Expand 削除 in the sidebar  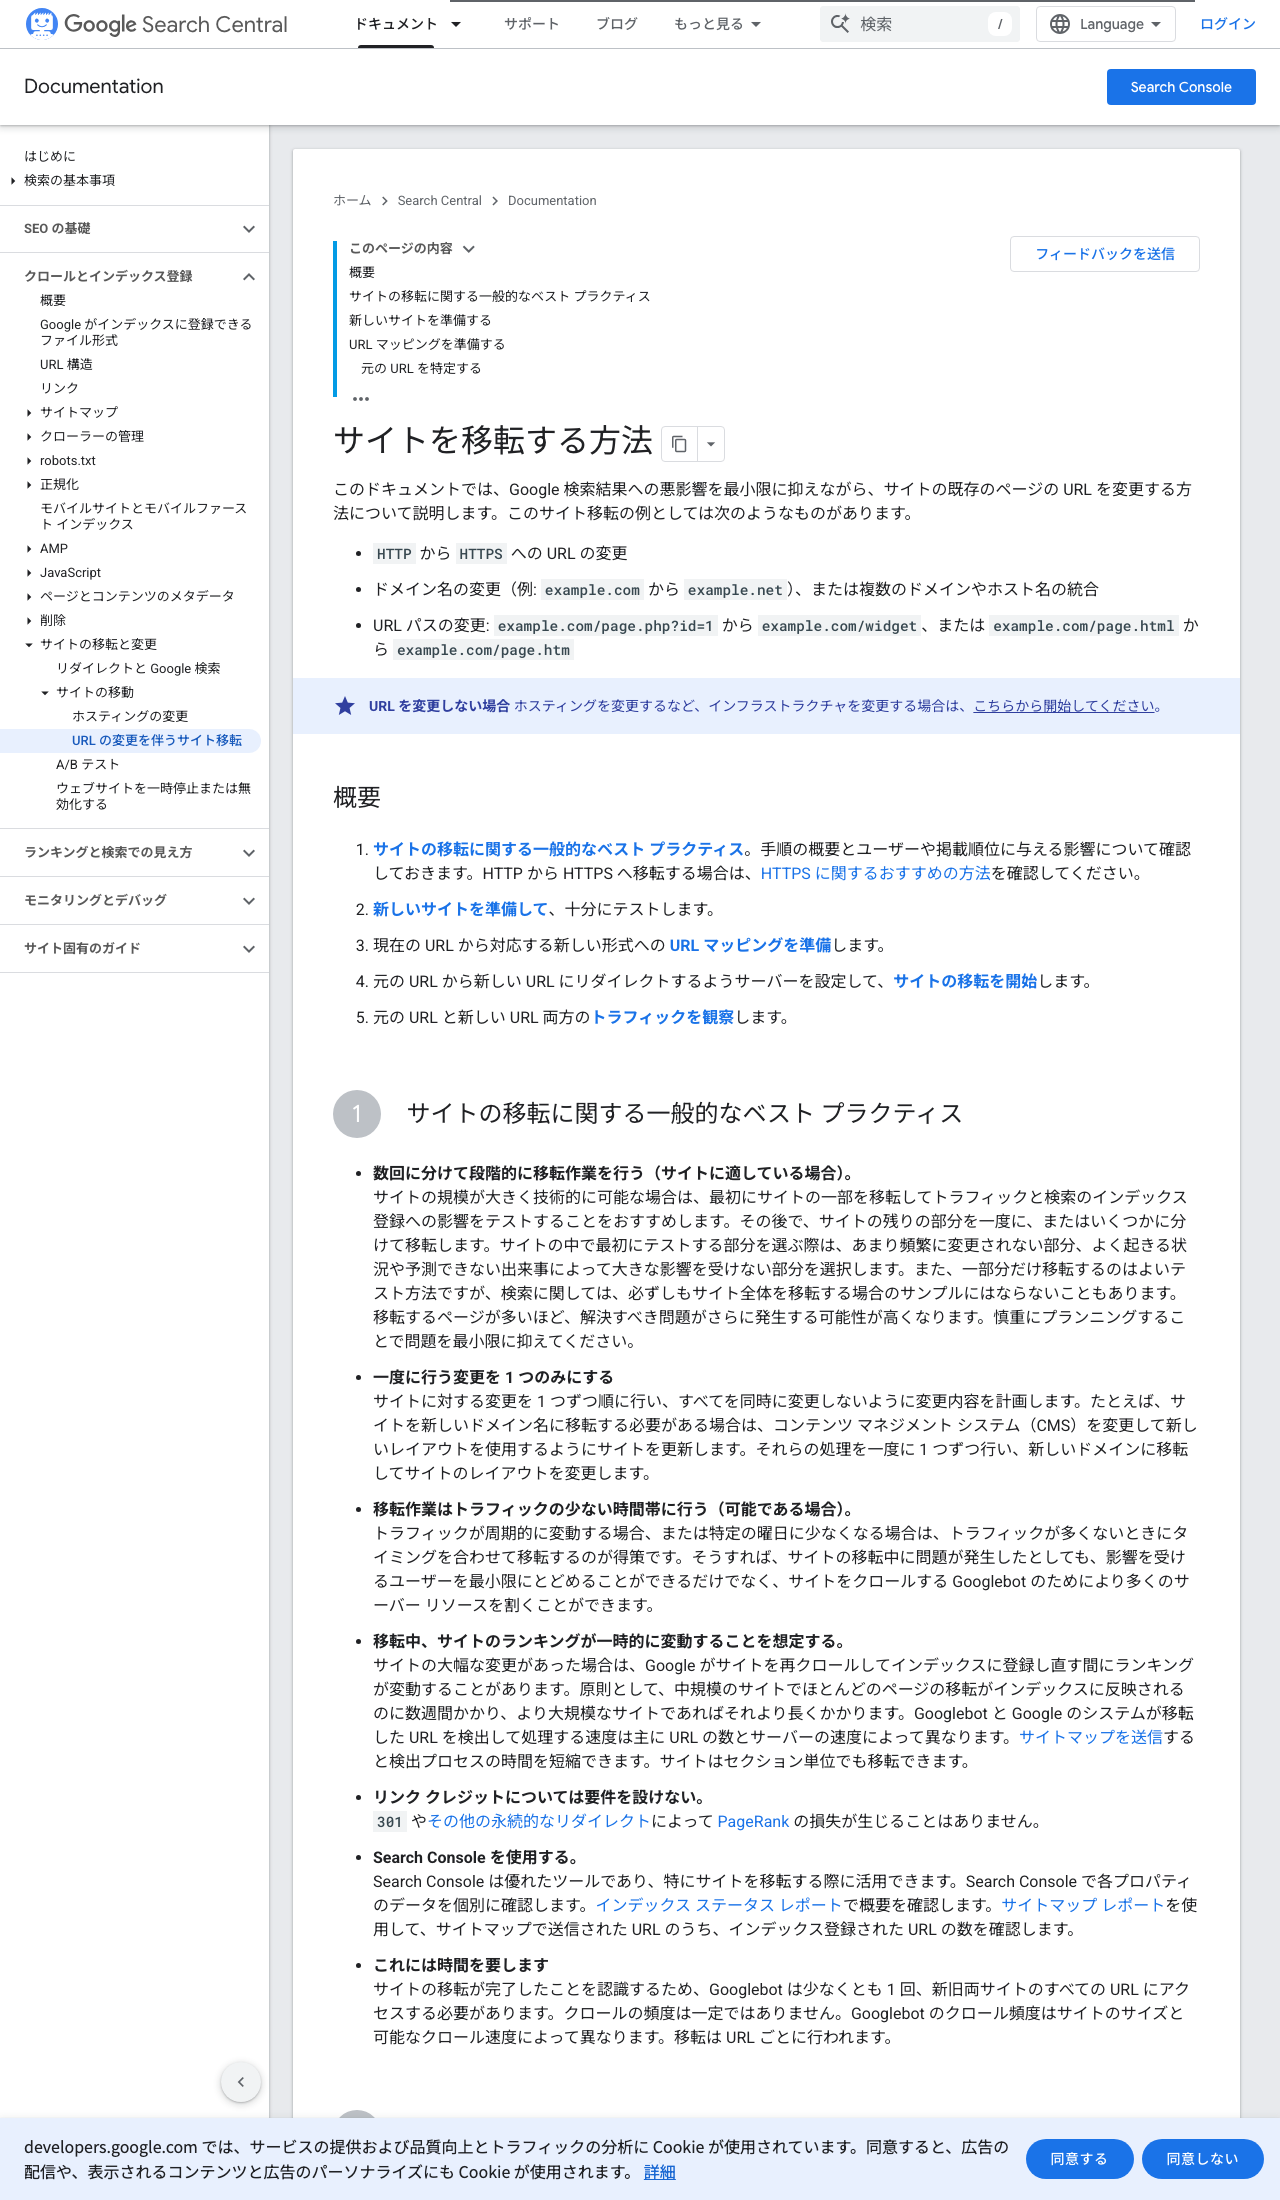(29, 621)
